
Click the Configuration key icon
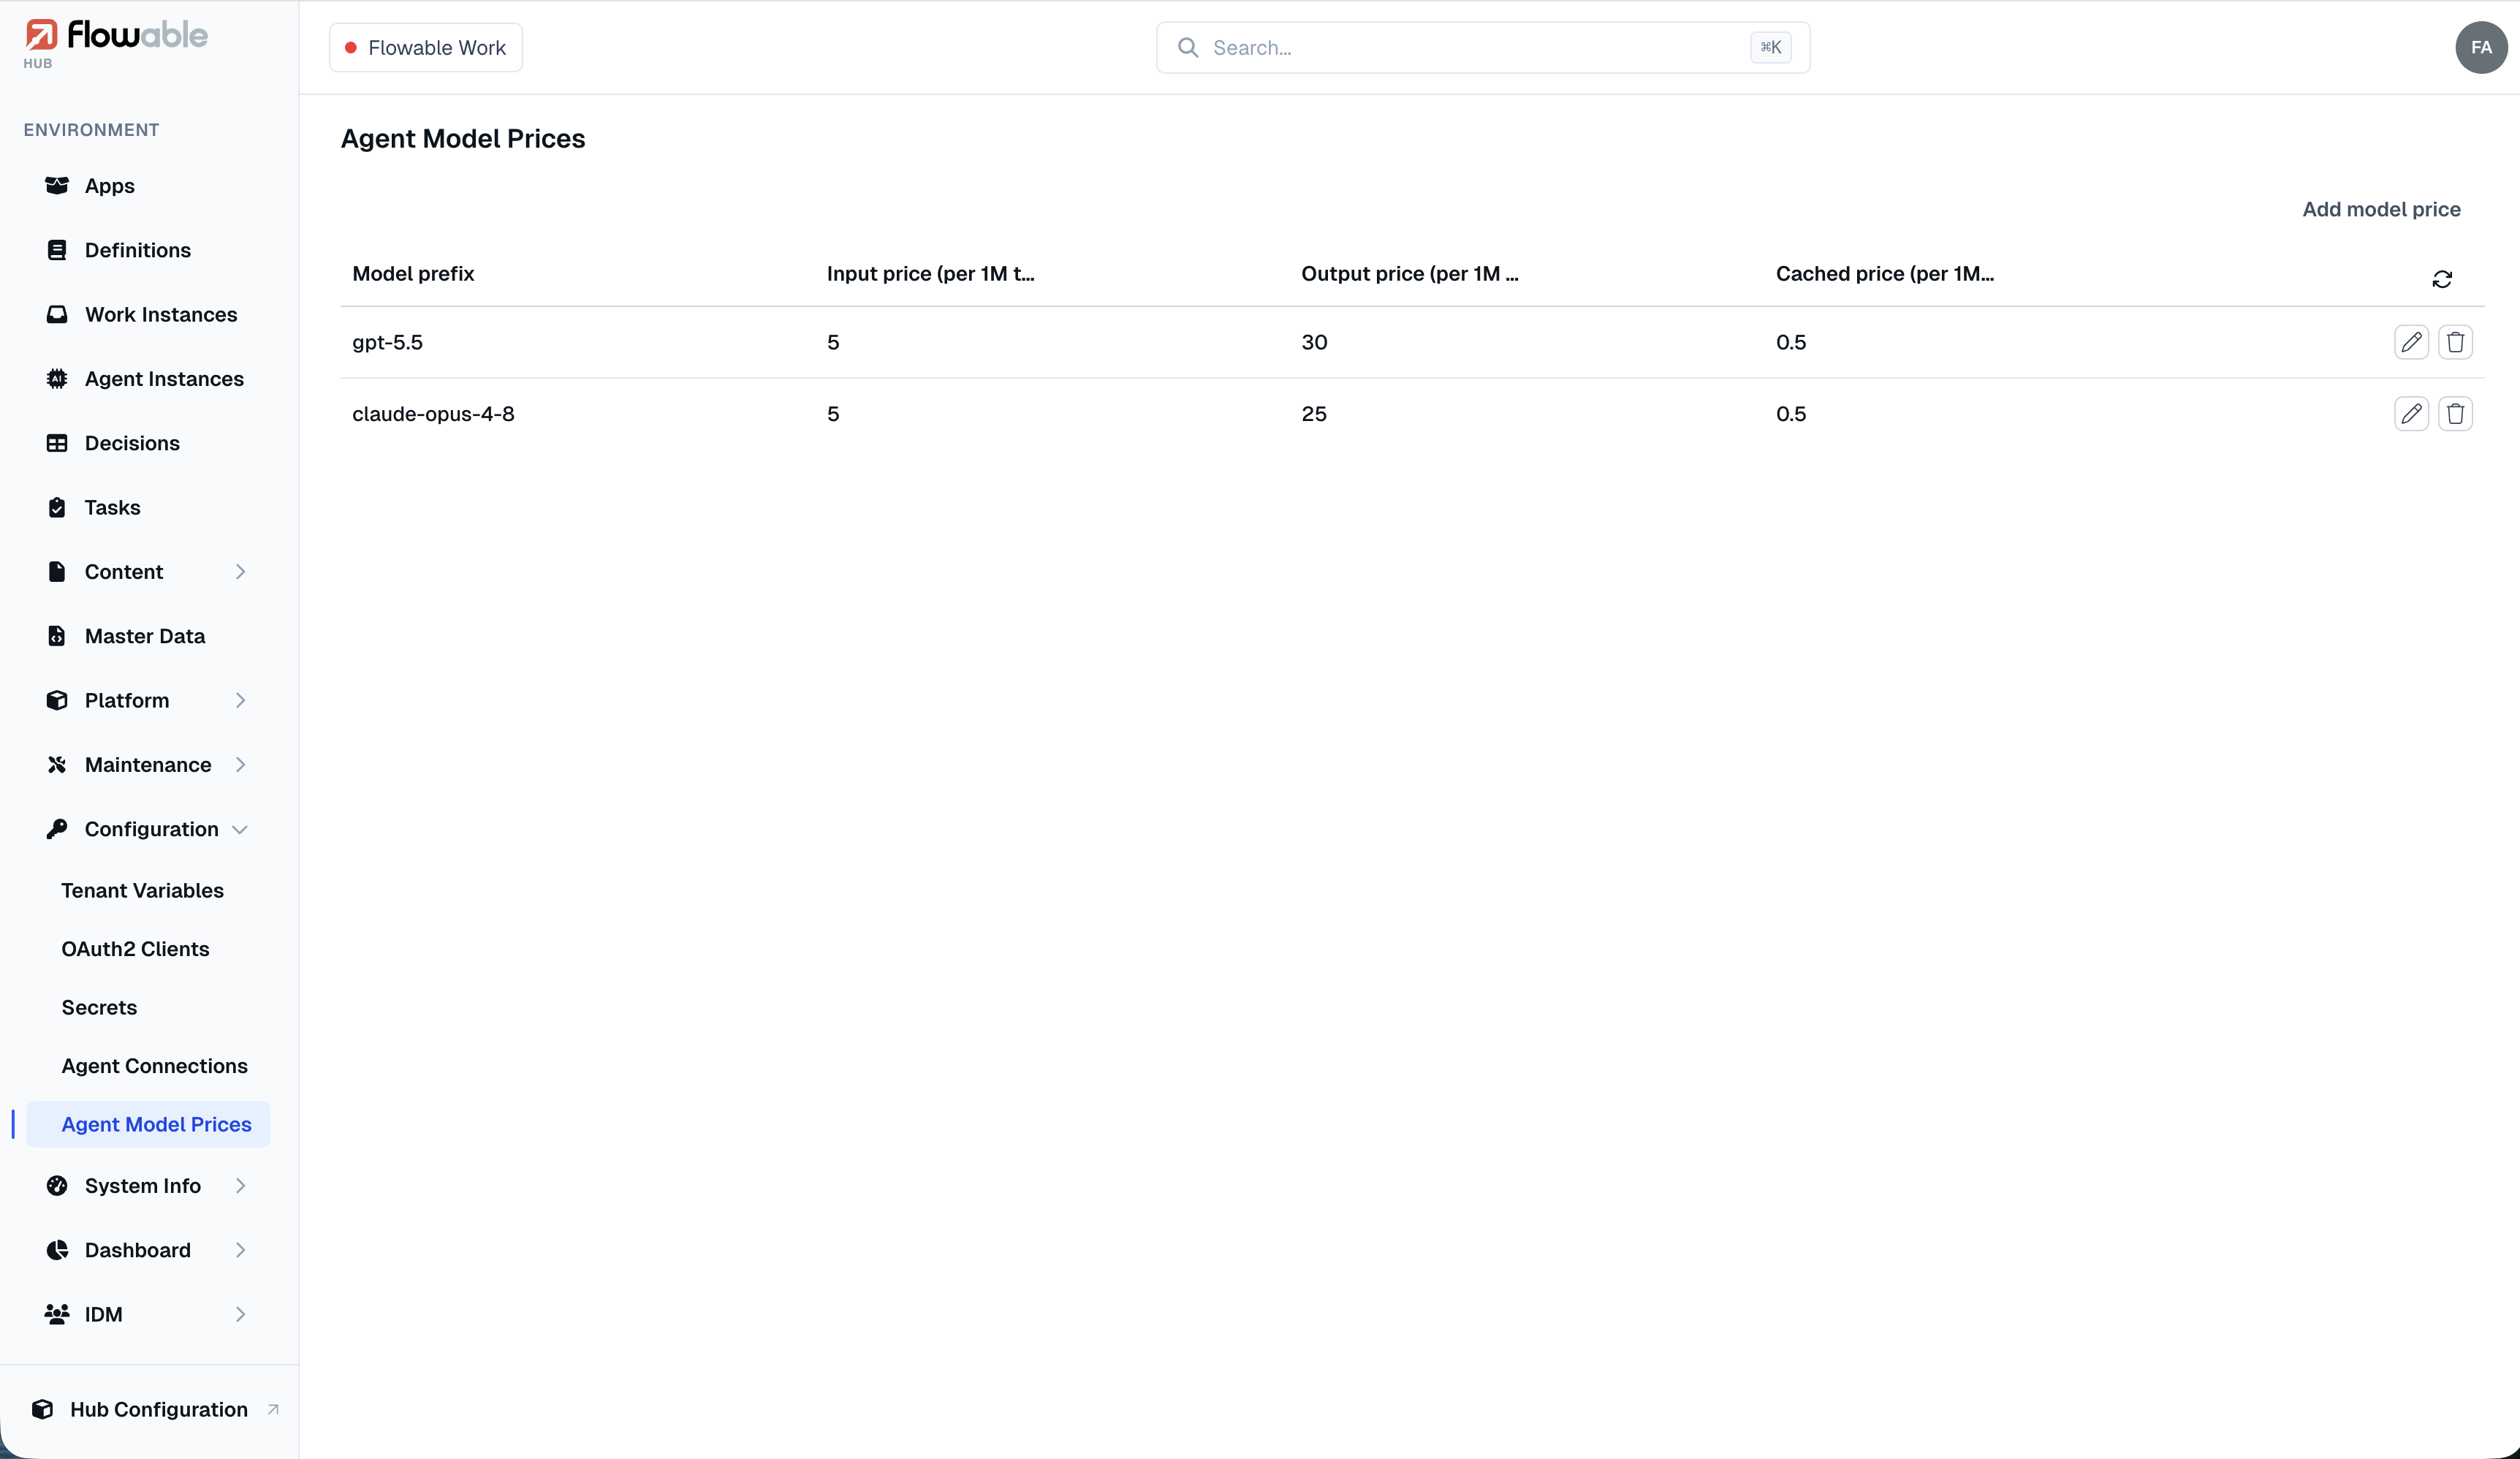pos(57,829)
